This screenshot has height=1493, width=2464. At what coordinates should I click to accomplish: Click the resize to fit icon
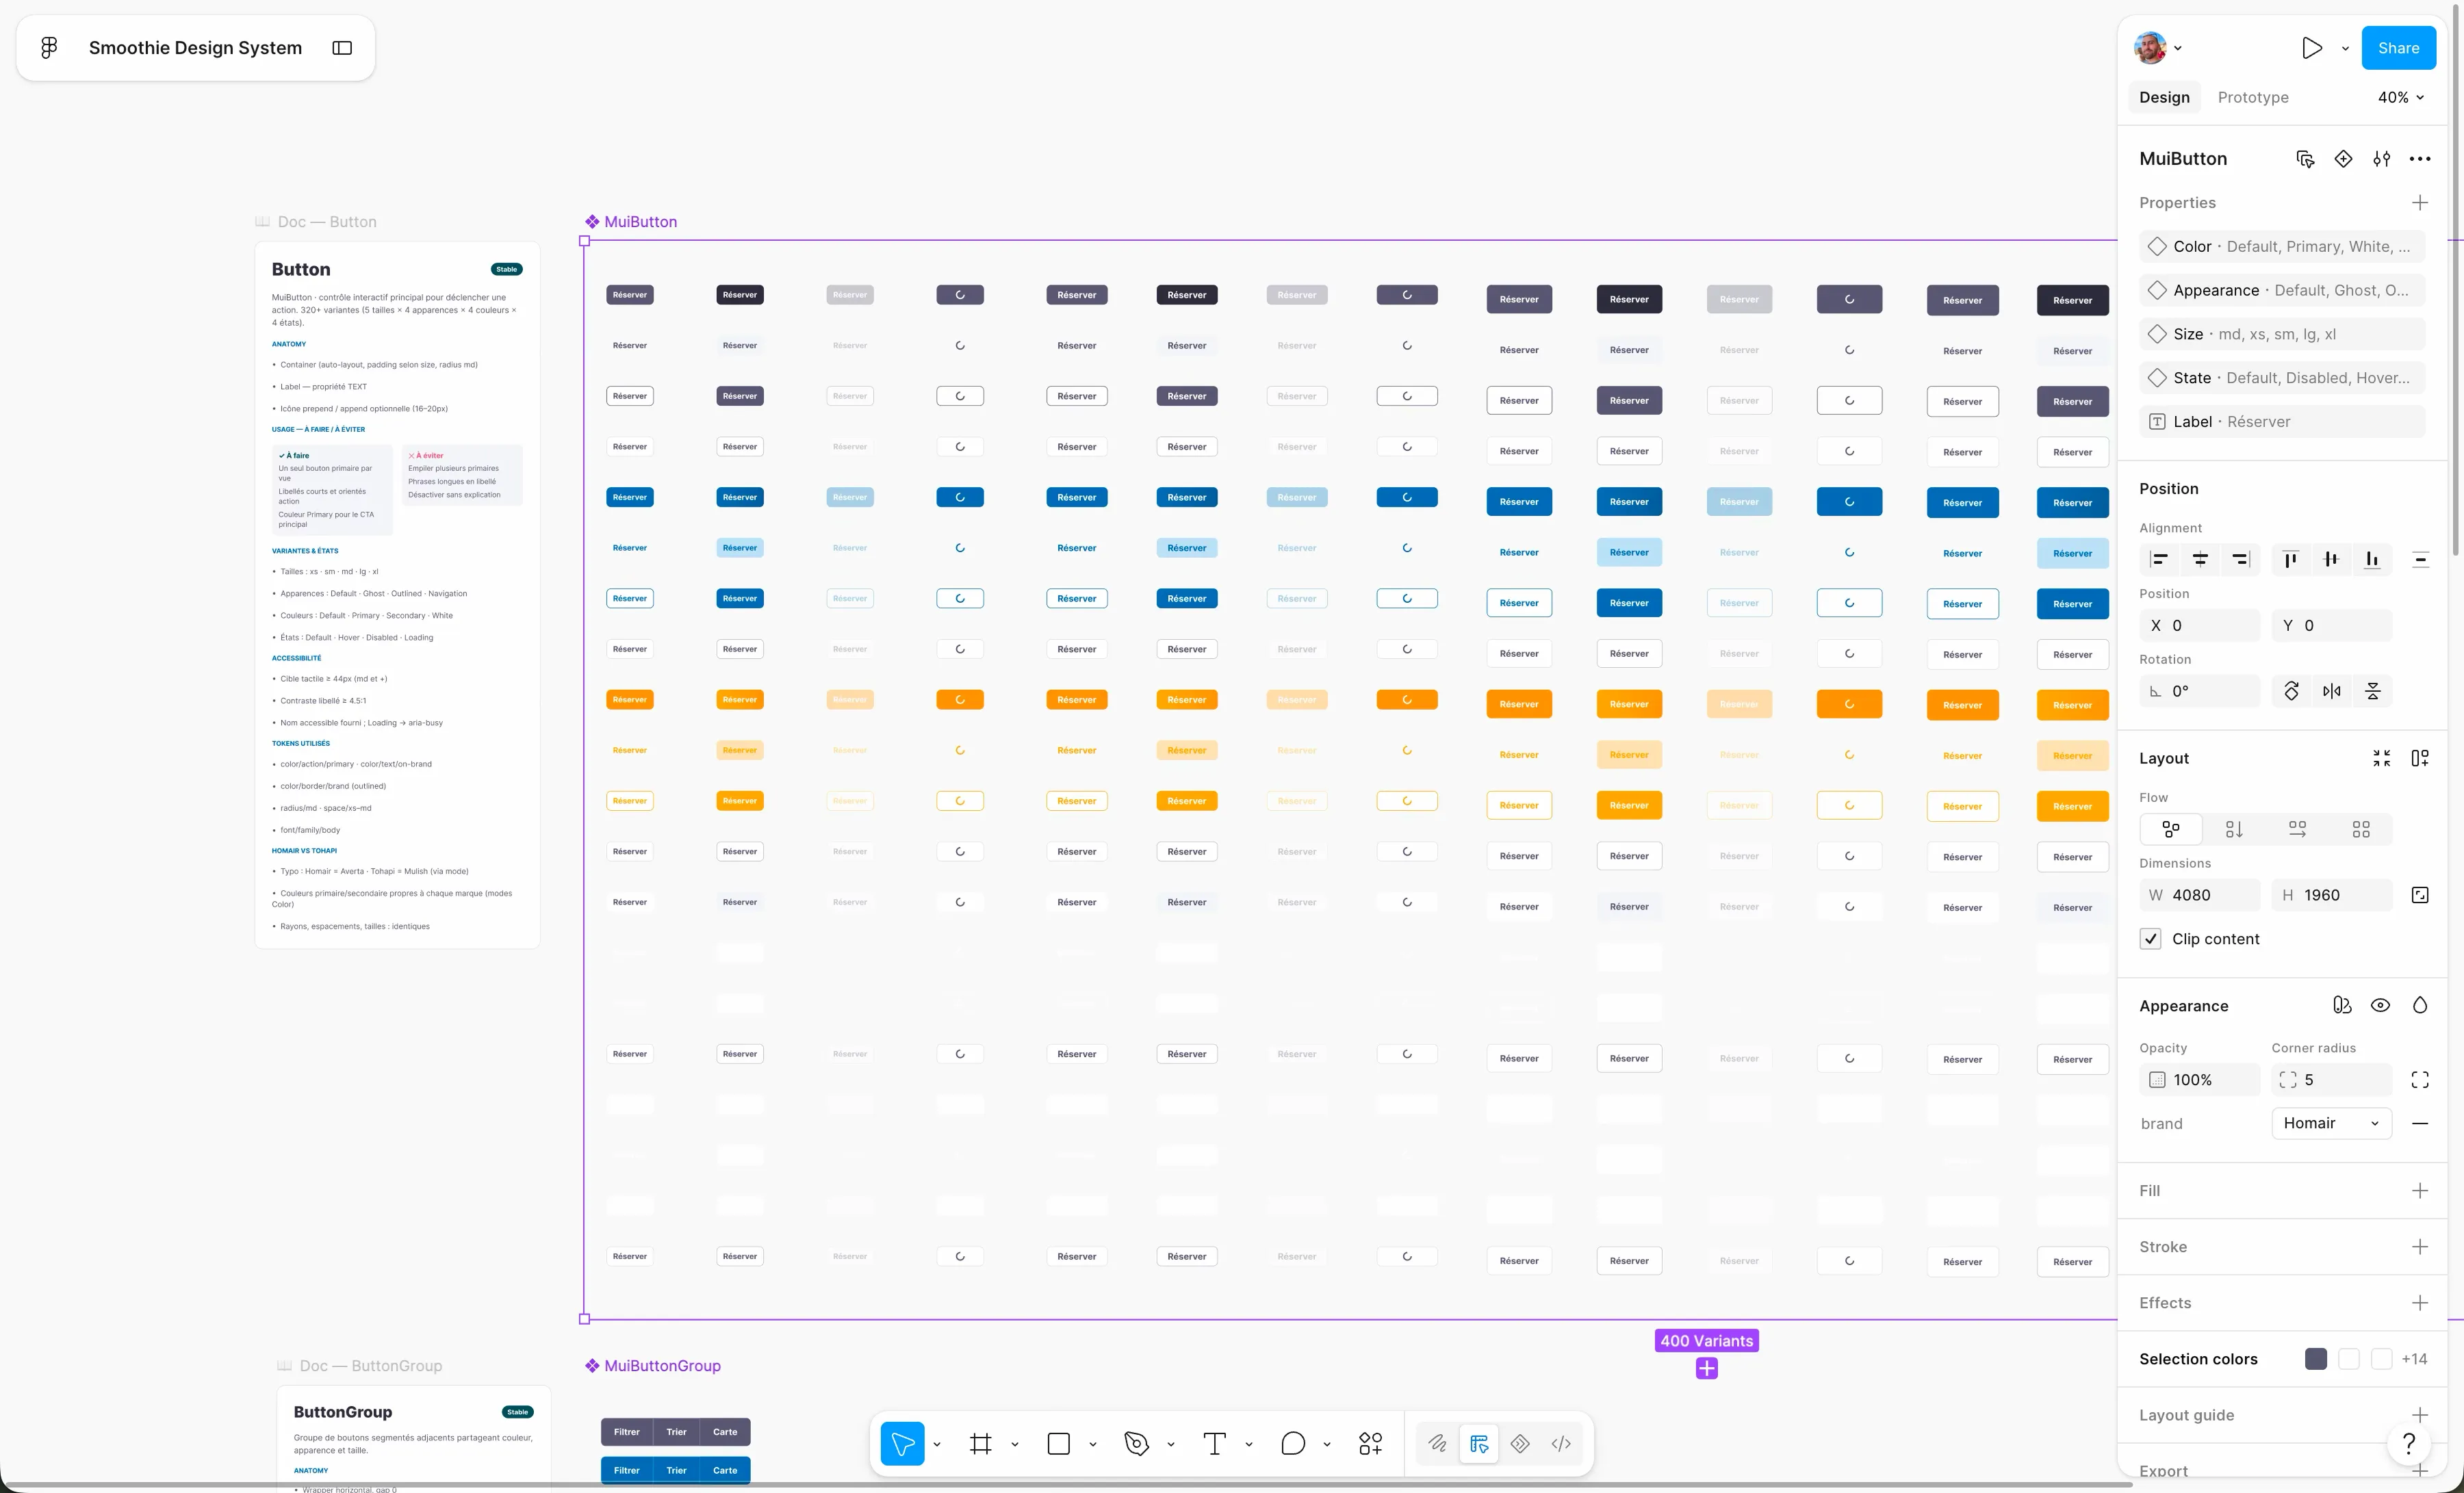(x=2381, y=758)
